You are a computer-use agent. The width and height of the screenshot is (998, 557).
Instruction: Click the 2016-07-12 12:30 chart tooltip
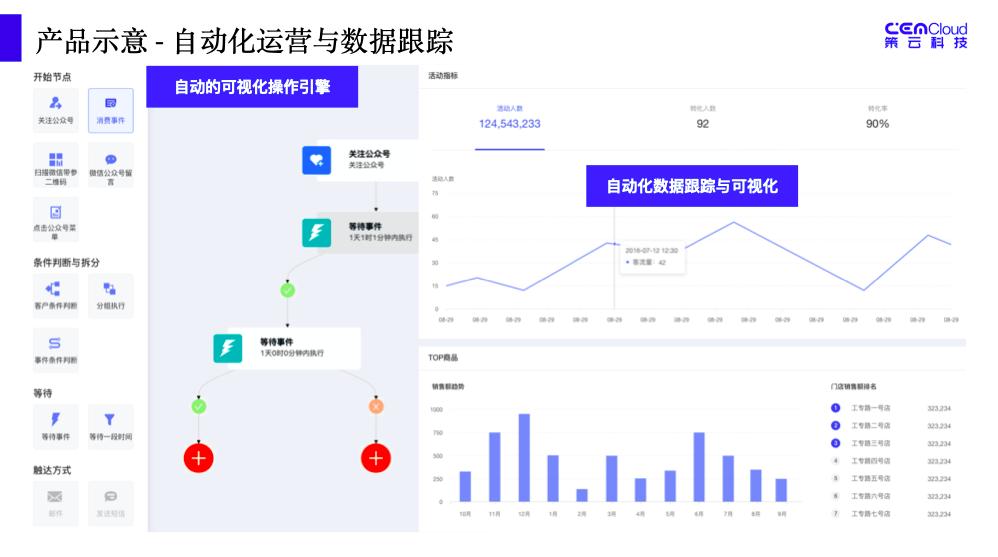(652, 257)
